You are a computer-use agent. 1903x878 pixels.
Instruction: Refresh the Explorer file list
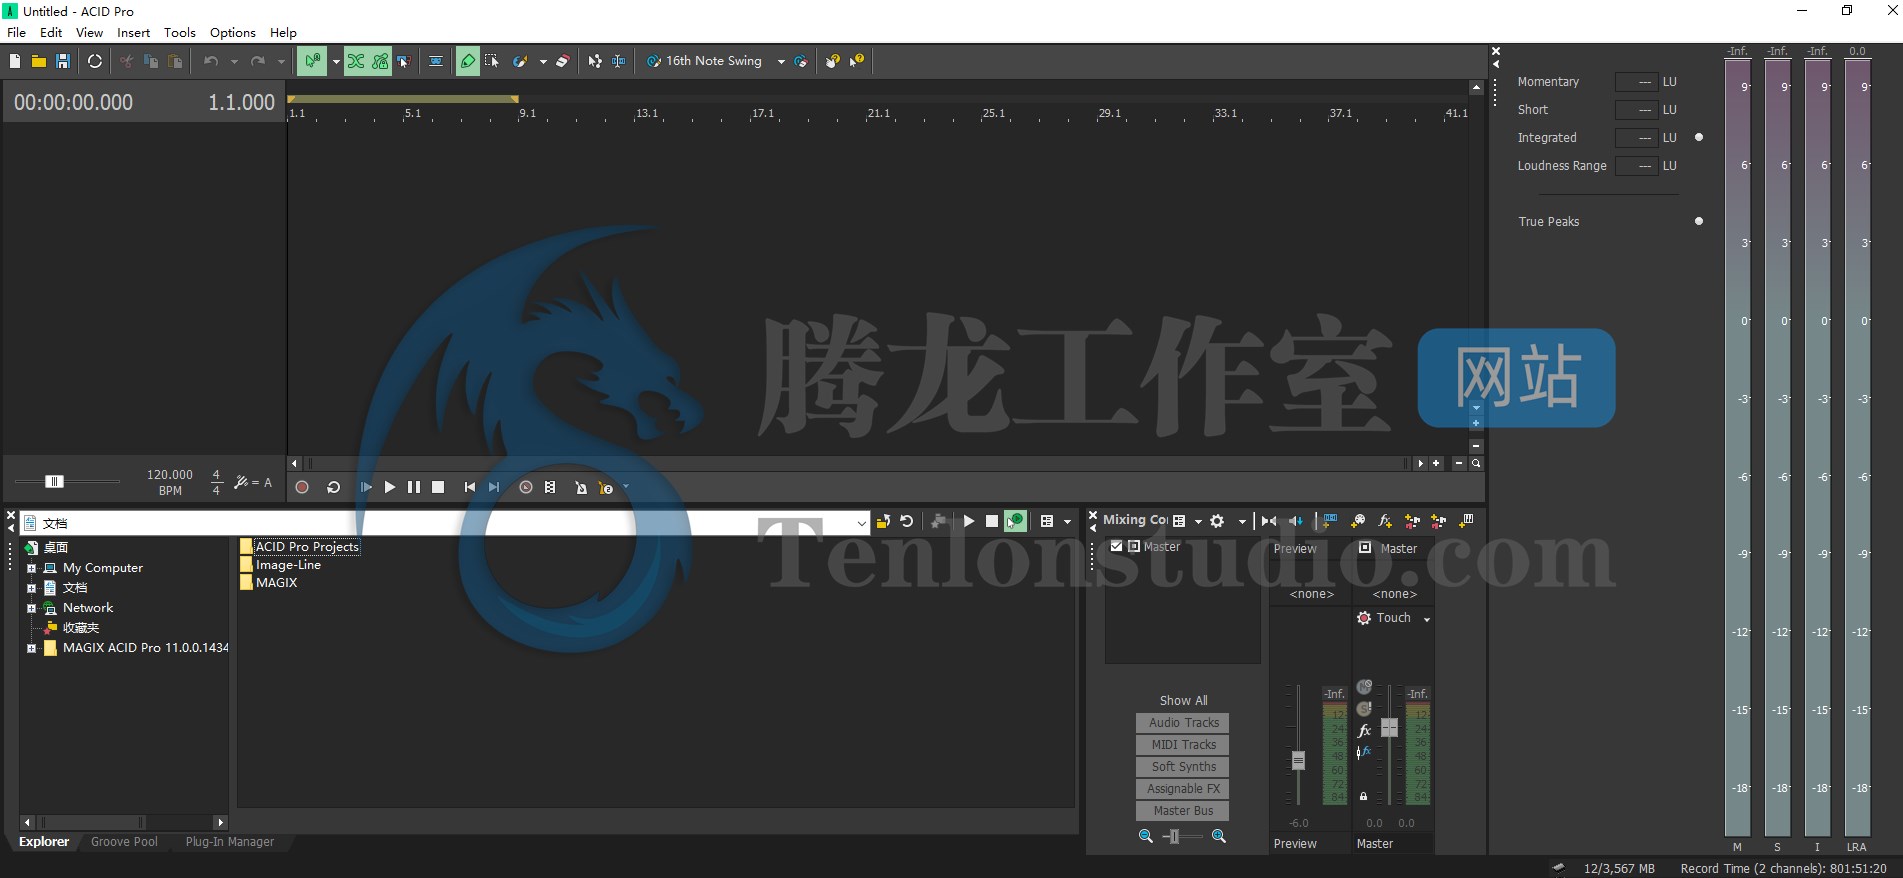coord(907,521)
